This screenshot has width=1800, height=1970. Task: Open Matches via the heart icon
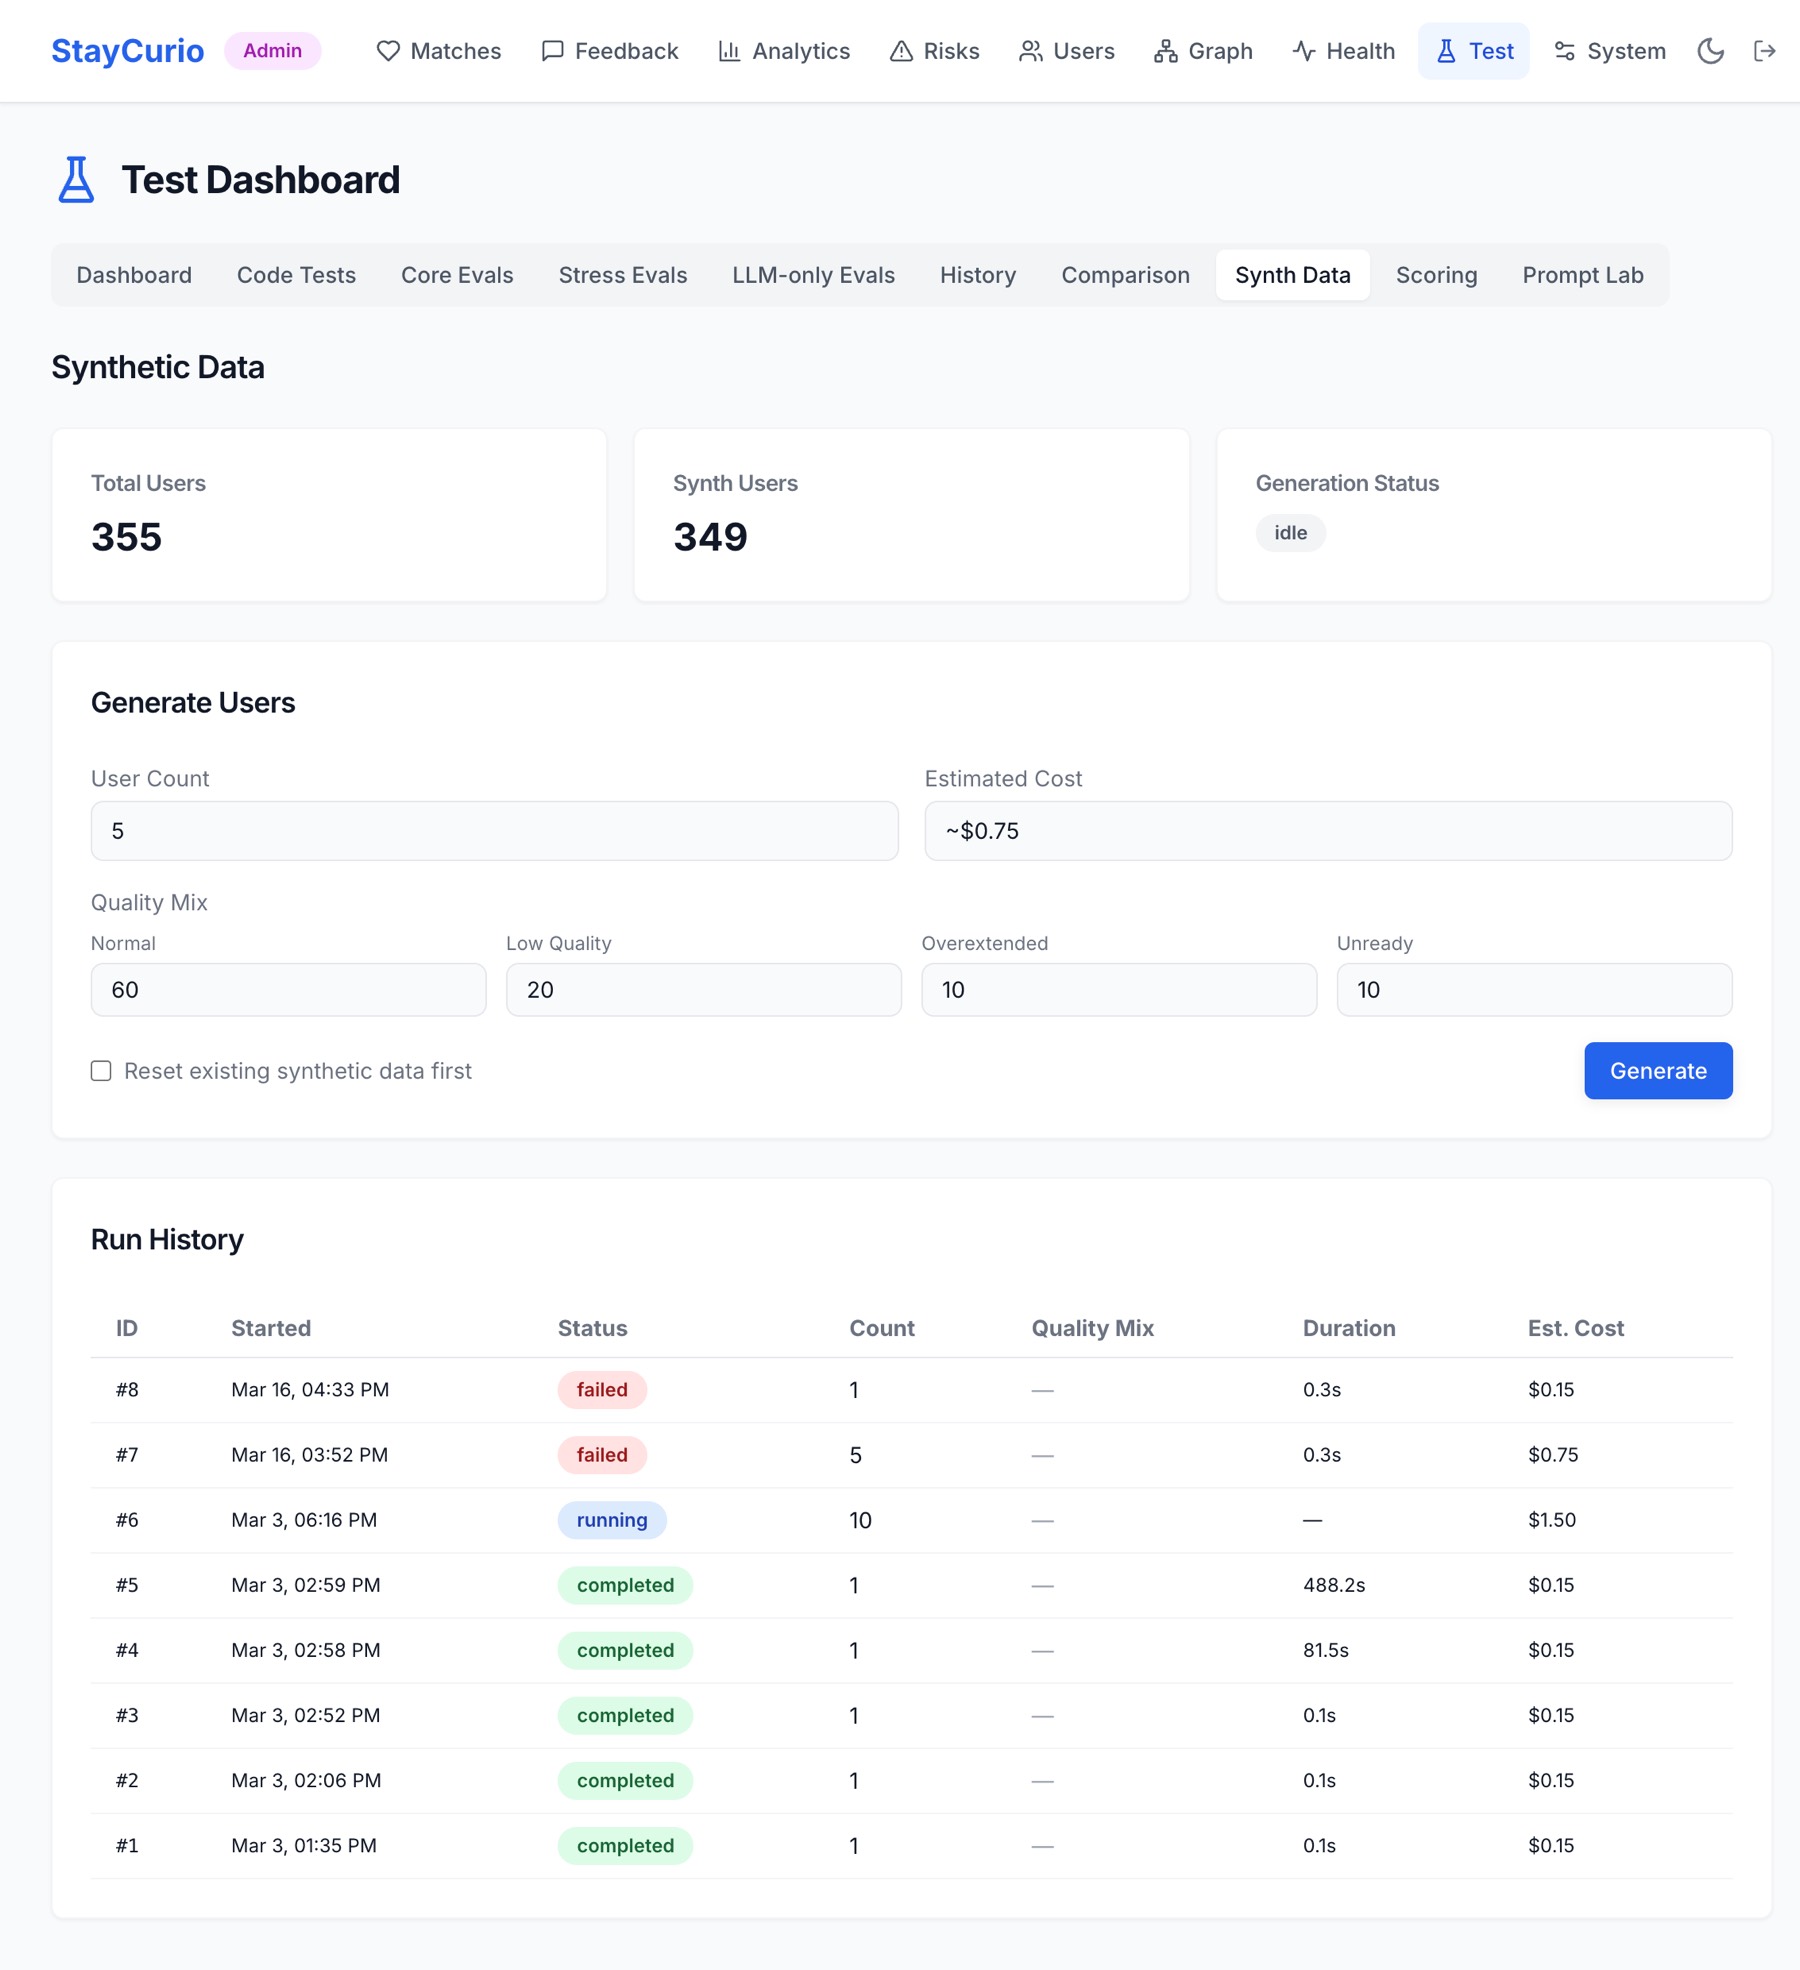pyautogui.click(x=388, y=51)
